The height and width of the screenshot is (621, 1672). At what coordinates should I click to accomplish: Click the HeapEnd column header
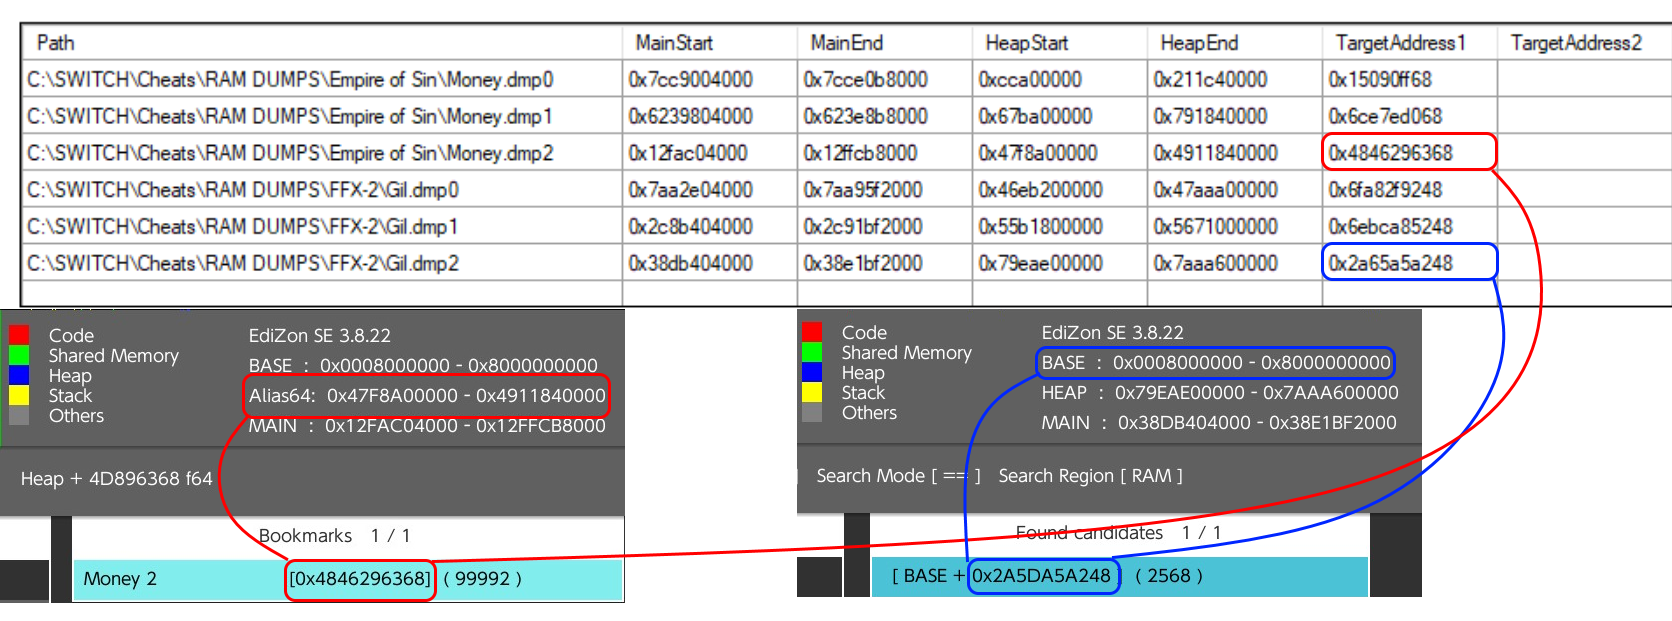(1234, 42)
